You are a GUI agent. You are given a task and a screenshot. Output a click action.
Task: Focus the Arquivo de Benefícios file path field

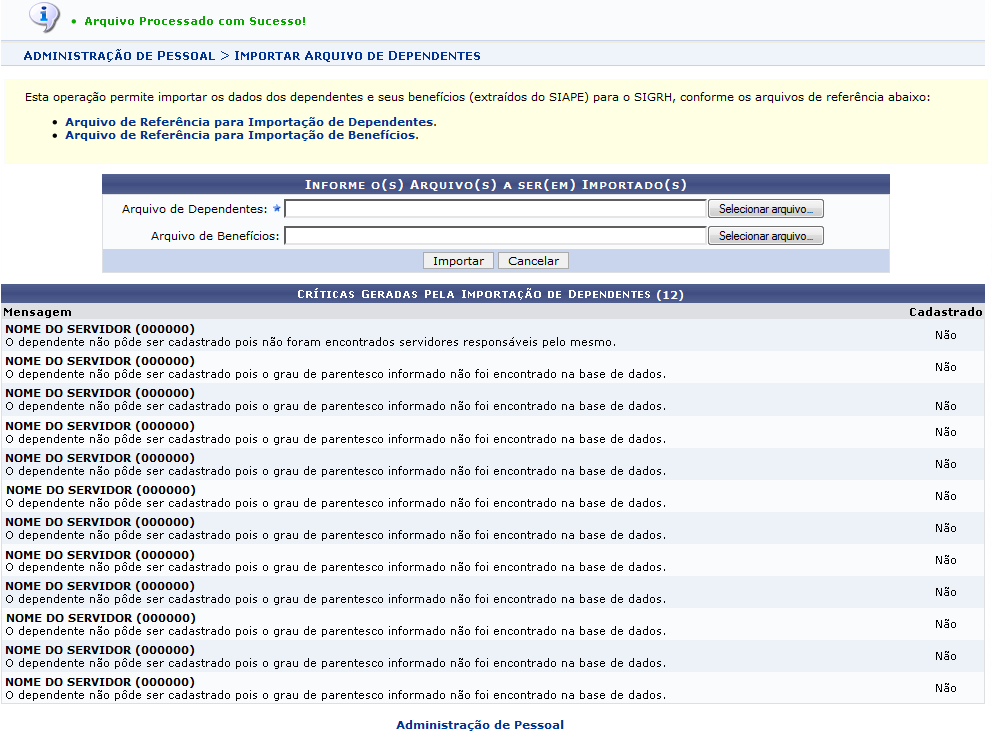(x=495, y=236)
